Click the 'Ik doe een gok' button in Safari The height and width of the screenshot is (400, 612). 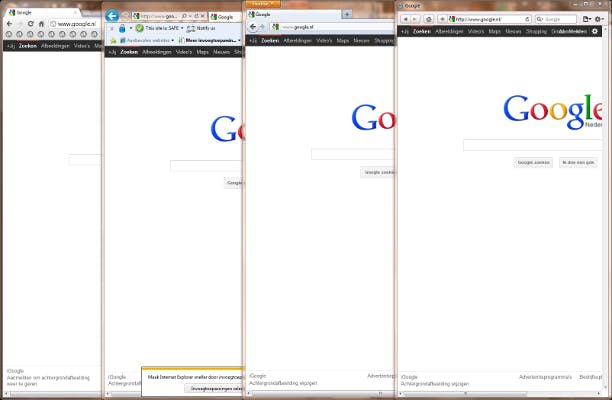(x=578, y=162)
